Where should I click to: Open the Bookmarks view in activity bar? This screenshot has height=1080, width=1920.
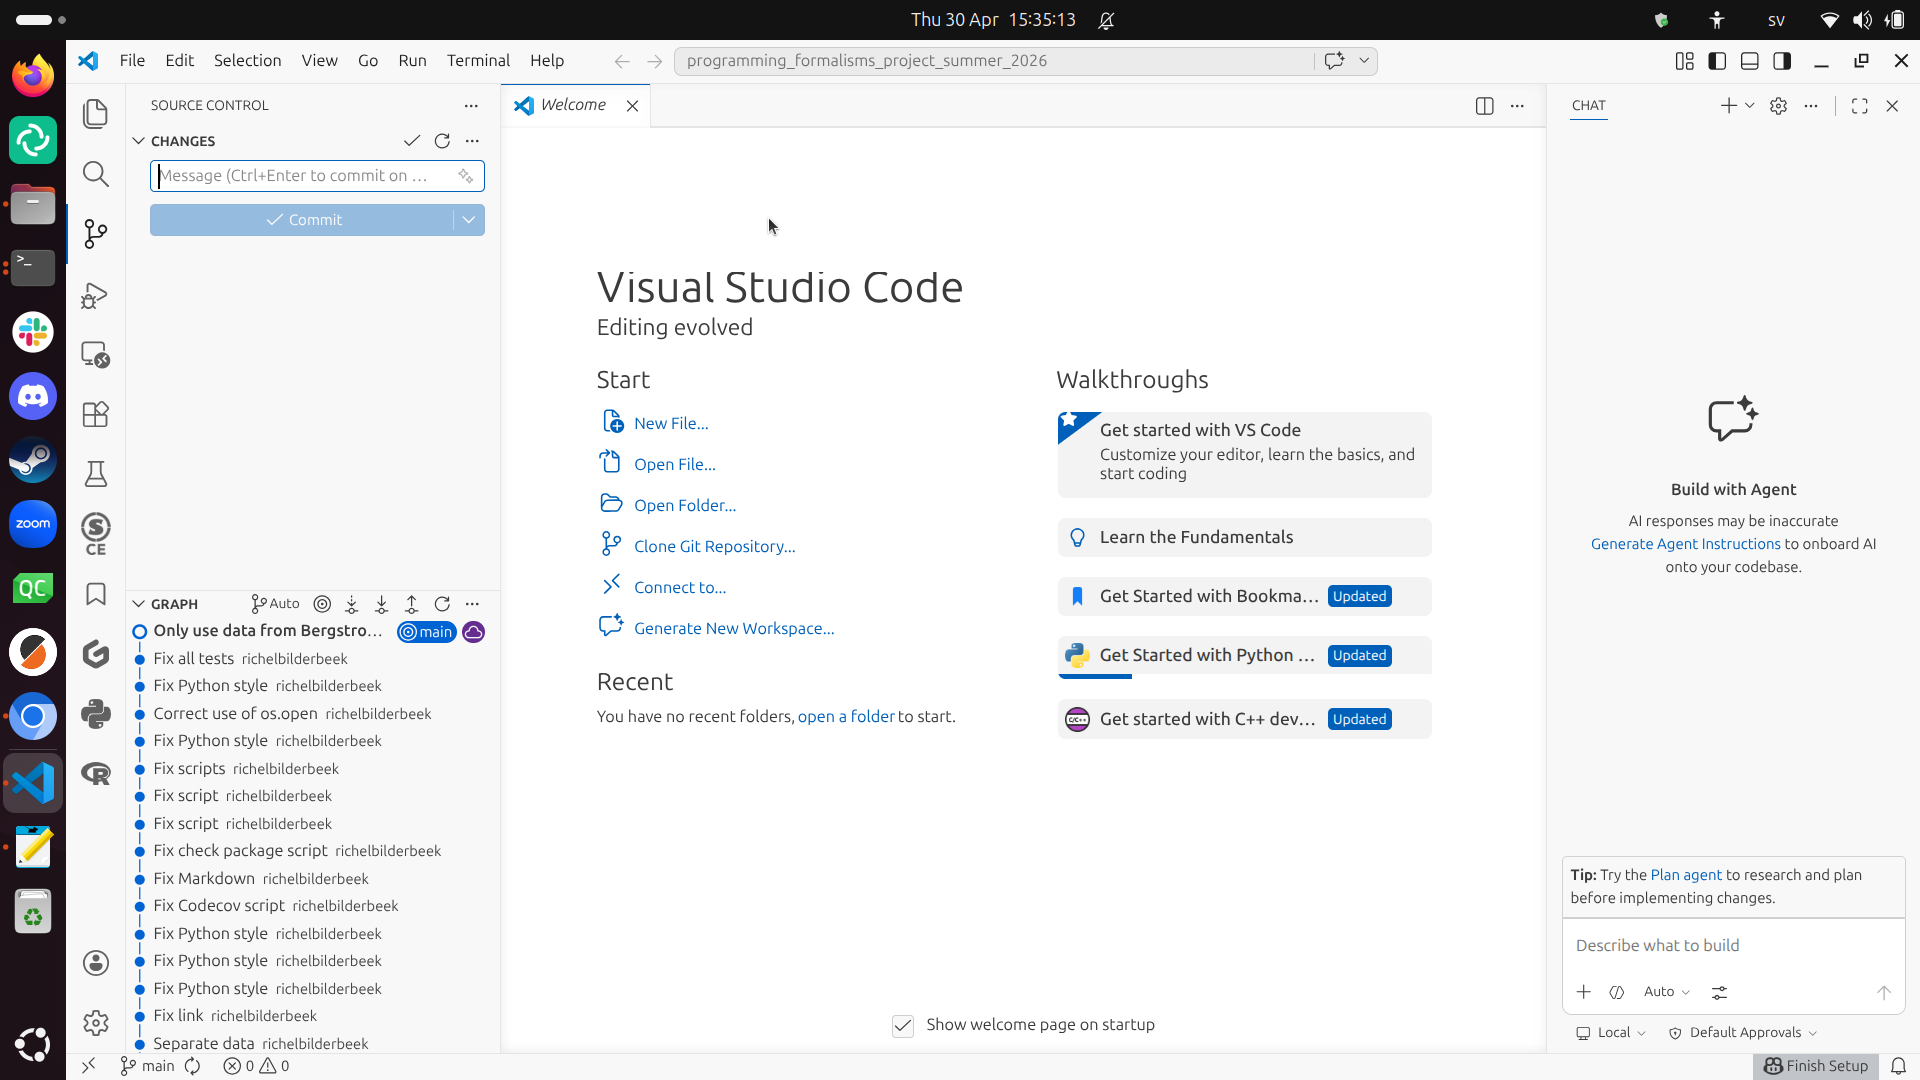[x=96, y=594]
